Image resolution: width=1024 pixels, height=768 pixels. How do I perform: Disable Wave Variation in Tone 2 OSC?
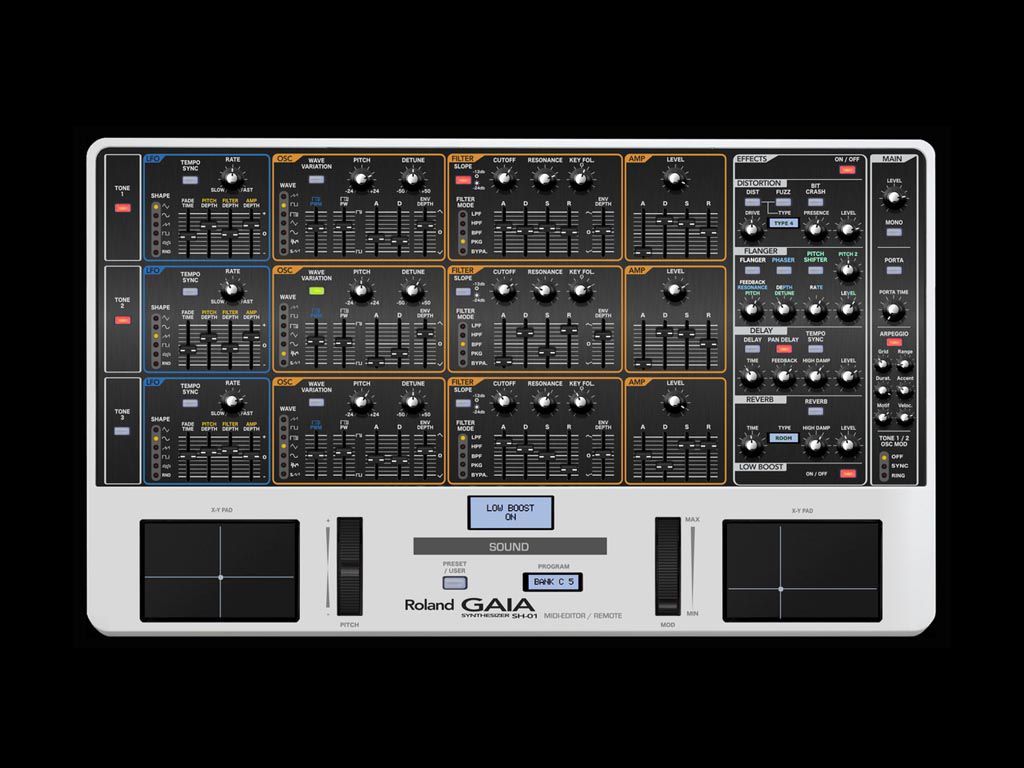[x=317, y=291]
